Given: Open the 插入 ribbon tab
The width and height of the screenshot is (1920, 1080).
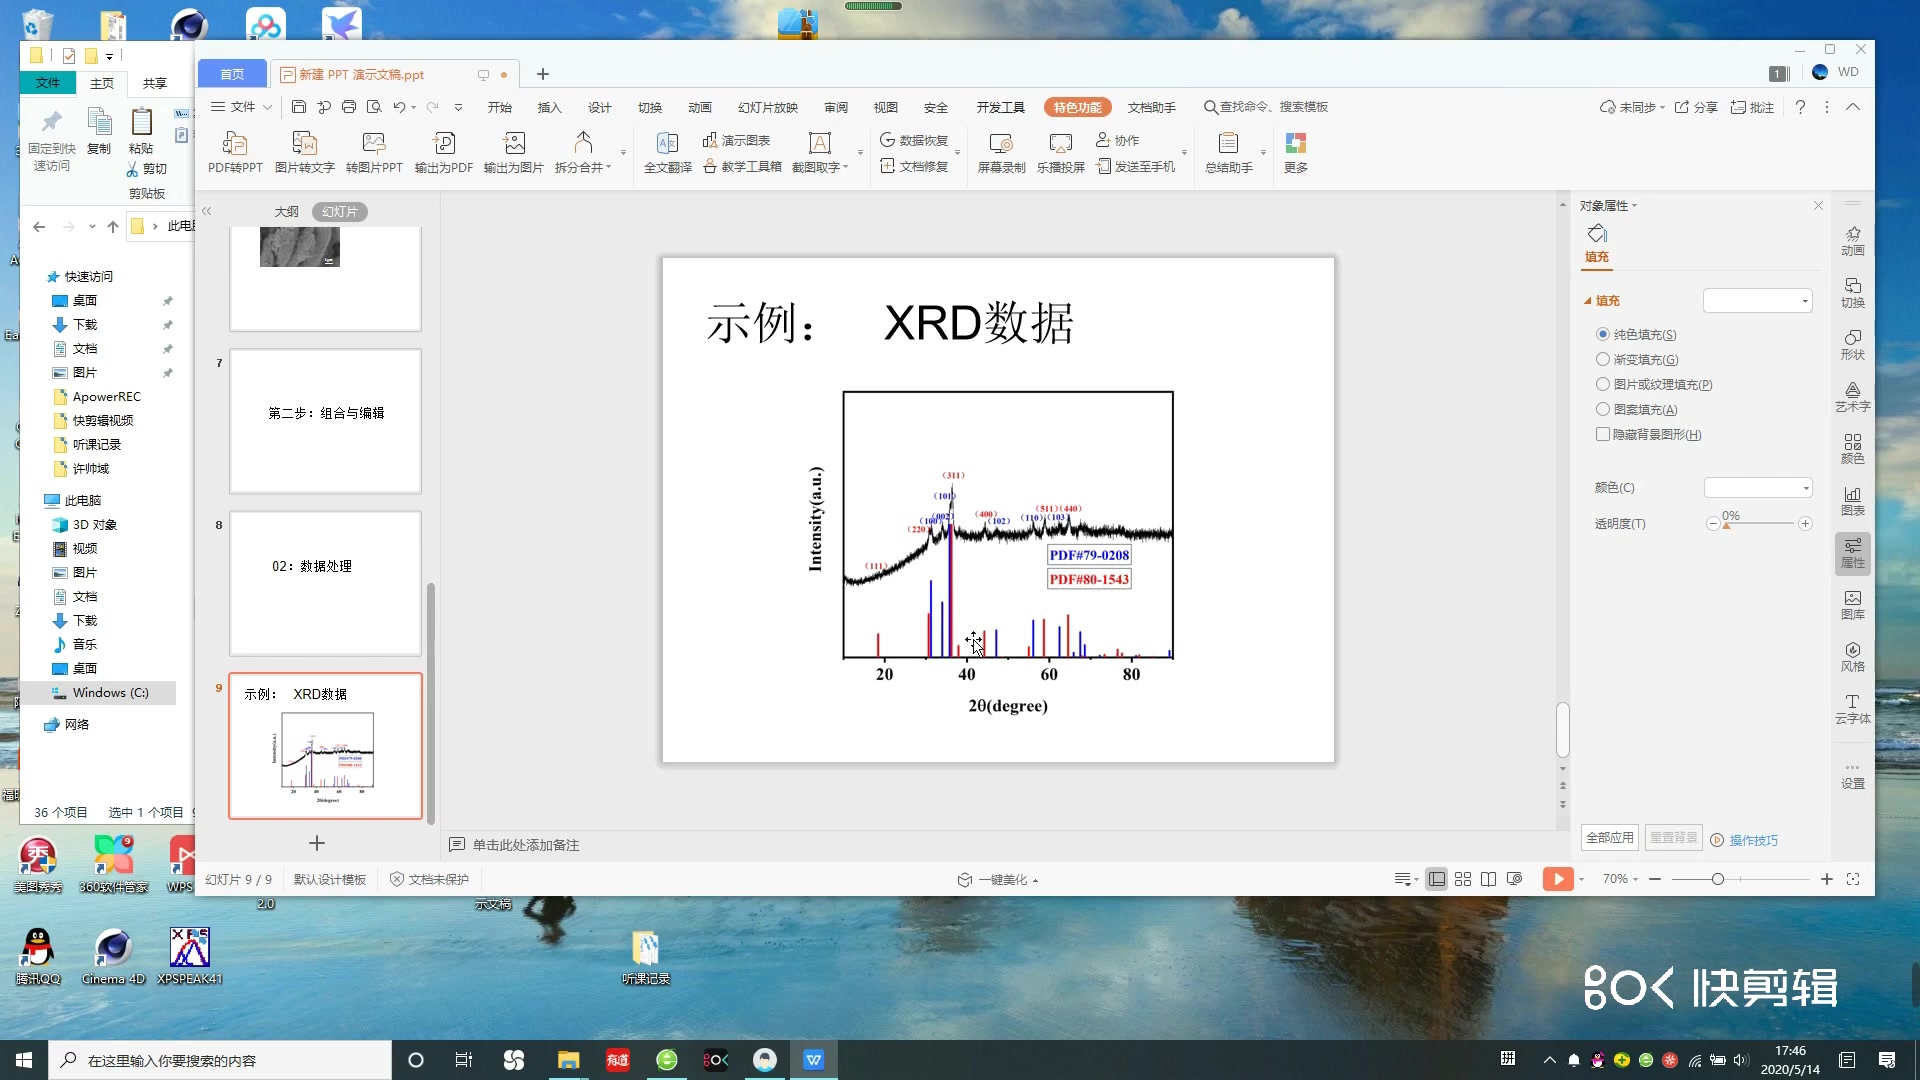Looking at the screenshot, I should point(549,107).
